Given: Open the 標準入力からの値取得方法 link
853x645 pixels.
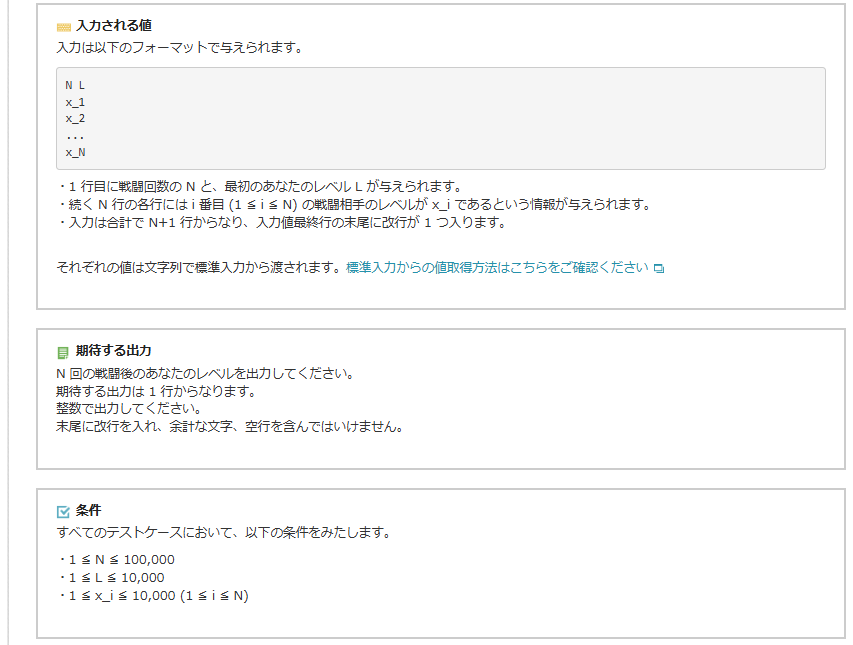Looking at the screenshot, I should pos(497,268).
